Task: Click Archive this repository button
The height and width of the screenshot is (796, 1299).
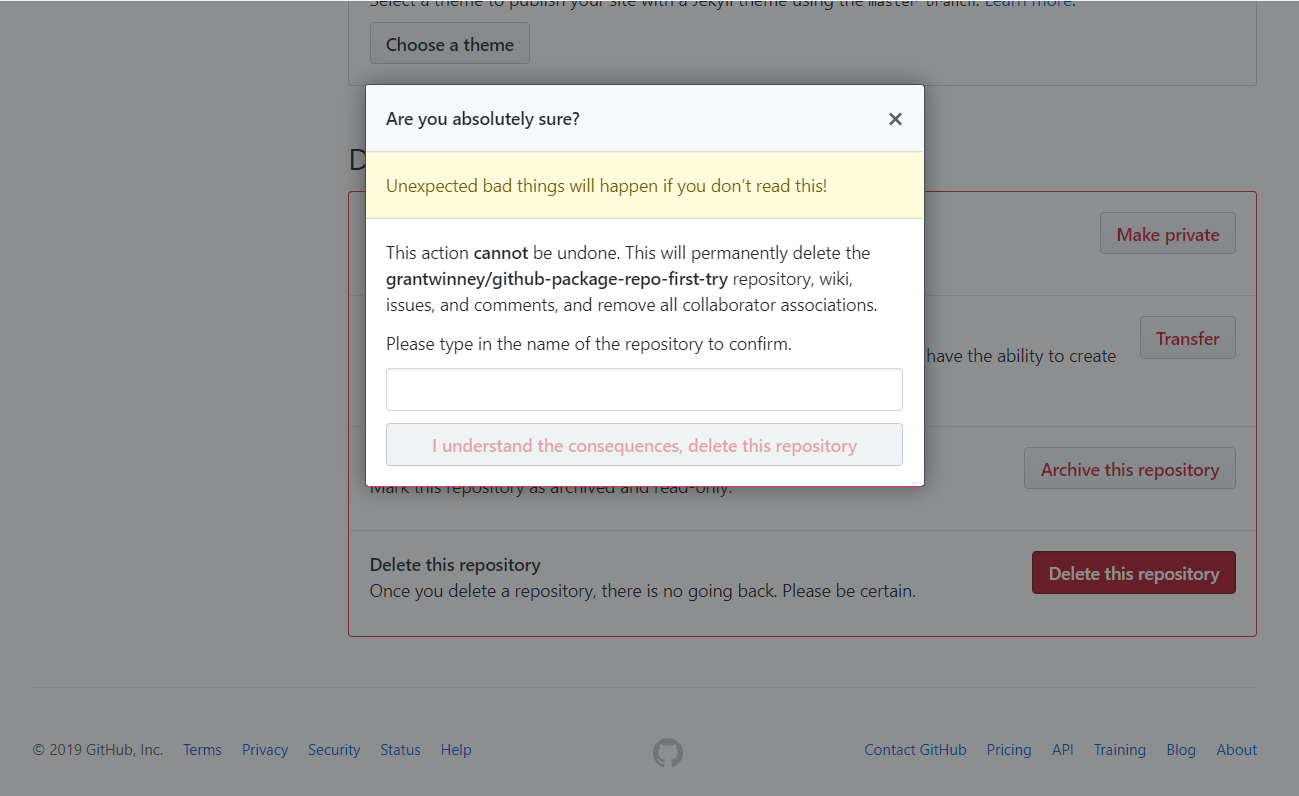Action: point(1129,469)
